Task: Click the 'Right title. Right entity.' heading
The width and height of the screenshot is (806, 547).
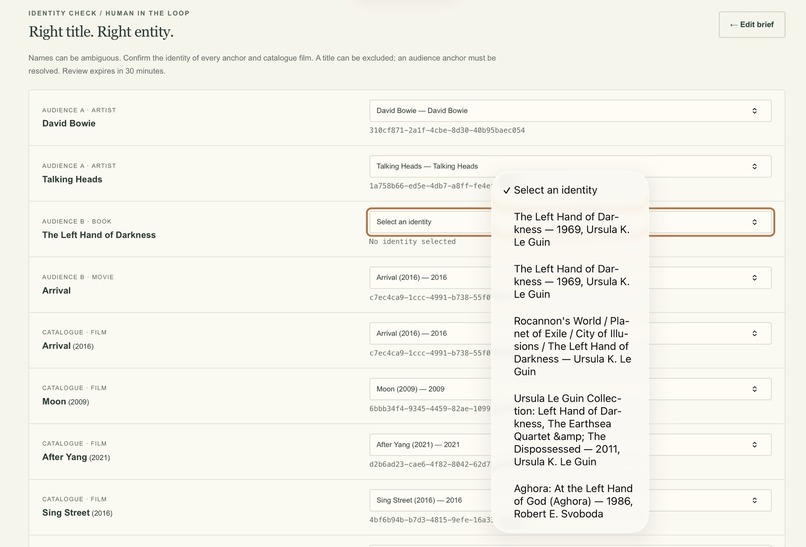Action: point(101,32)
